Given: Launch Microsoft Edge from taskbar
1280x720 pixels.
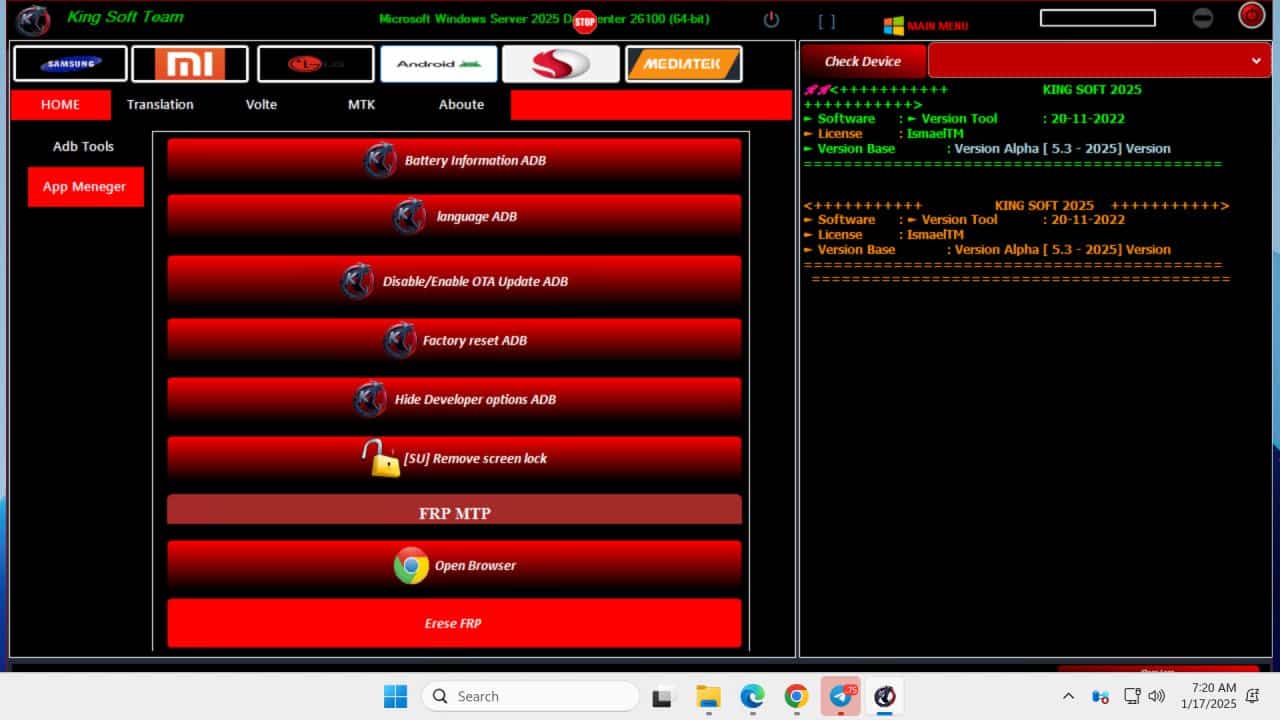Looking at the screenshot, I should coord(752,696).
